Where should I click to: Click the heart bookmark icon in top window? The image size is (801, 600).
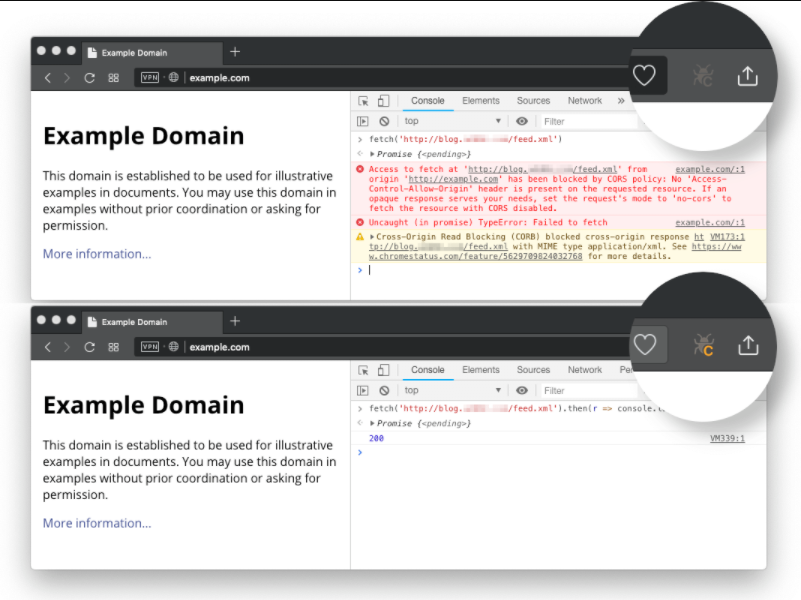click(644, 76)
